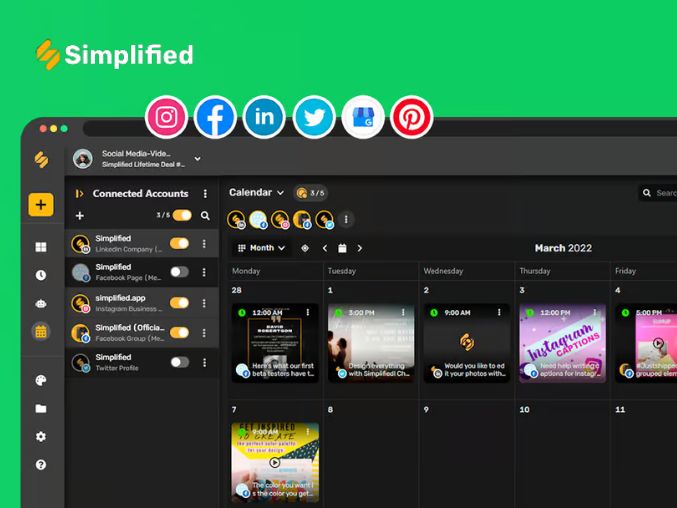The width and height of the screenshot is (677, 508).
Task: Open the AI robot icon in sidebar
Action: click(41, 303)
